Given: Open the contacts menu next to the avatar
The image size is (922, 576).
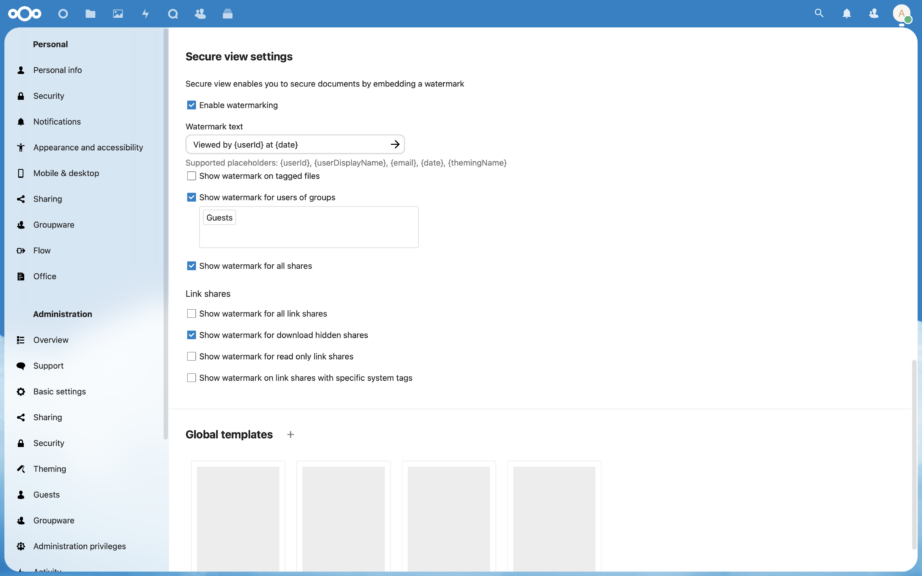Looking at the screenshot, I should (x=873, y=13).
